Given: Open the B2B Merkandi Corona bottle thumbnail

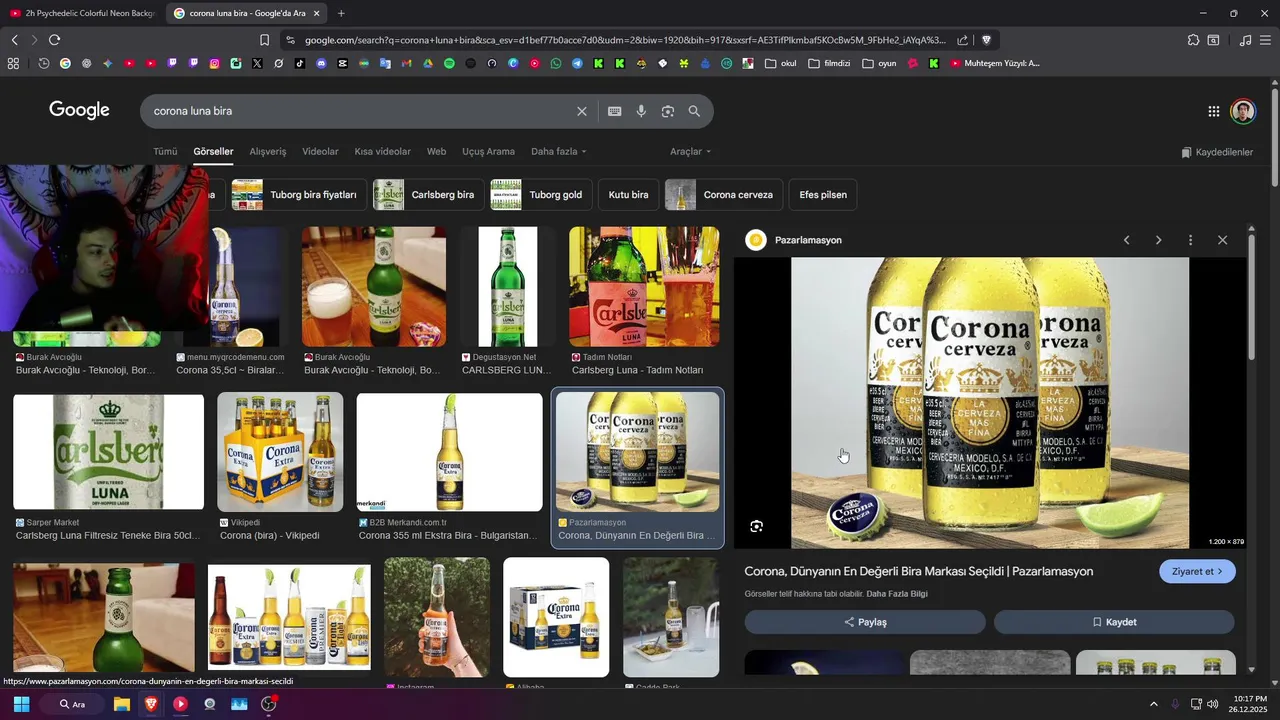Looking at the screenshot, I should coord(449,452).
